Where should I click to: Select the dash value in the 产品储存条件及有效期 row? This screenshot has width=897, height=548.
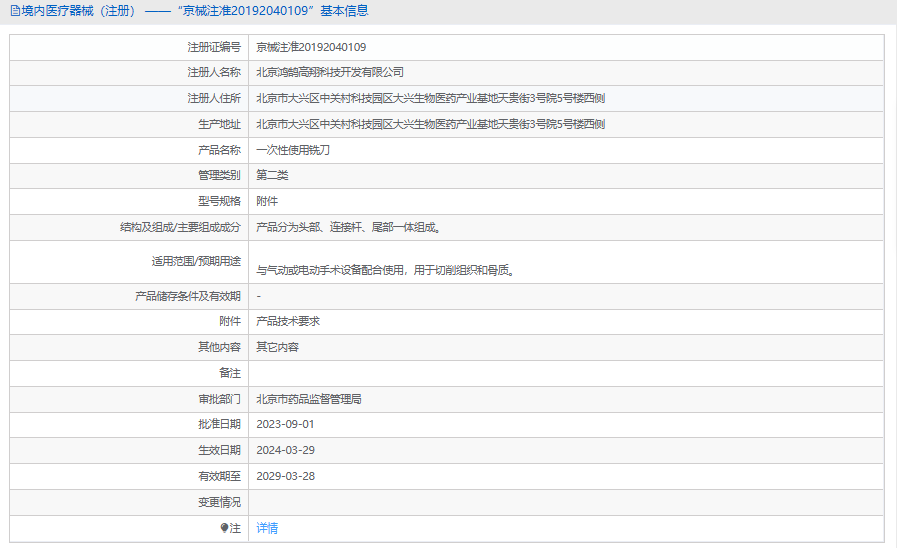coord(259,296)
